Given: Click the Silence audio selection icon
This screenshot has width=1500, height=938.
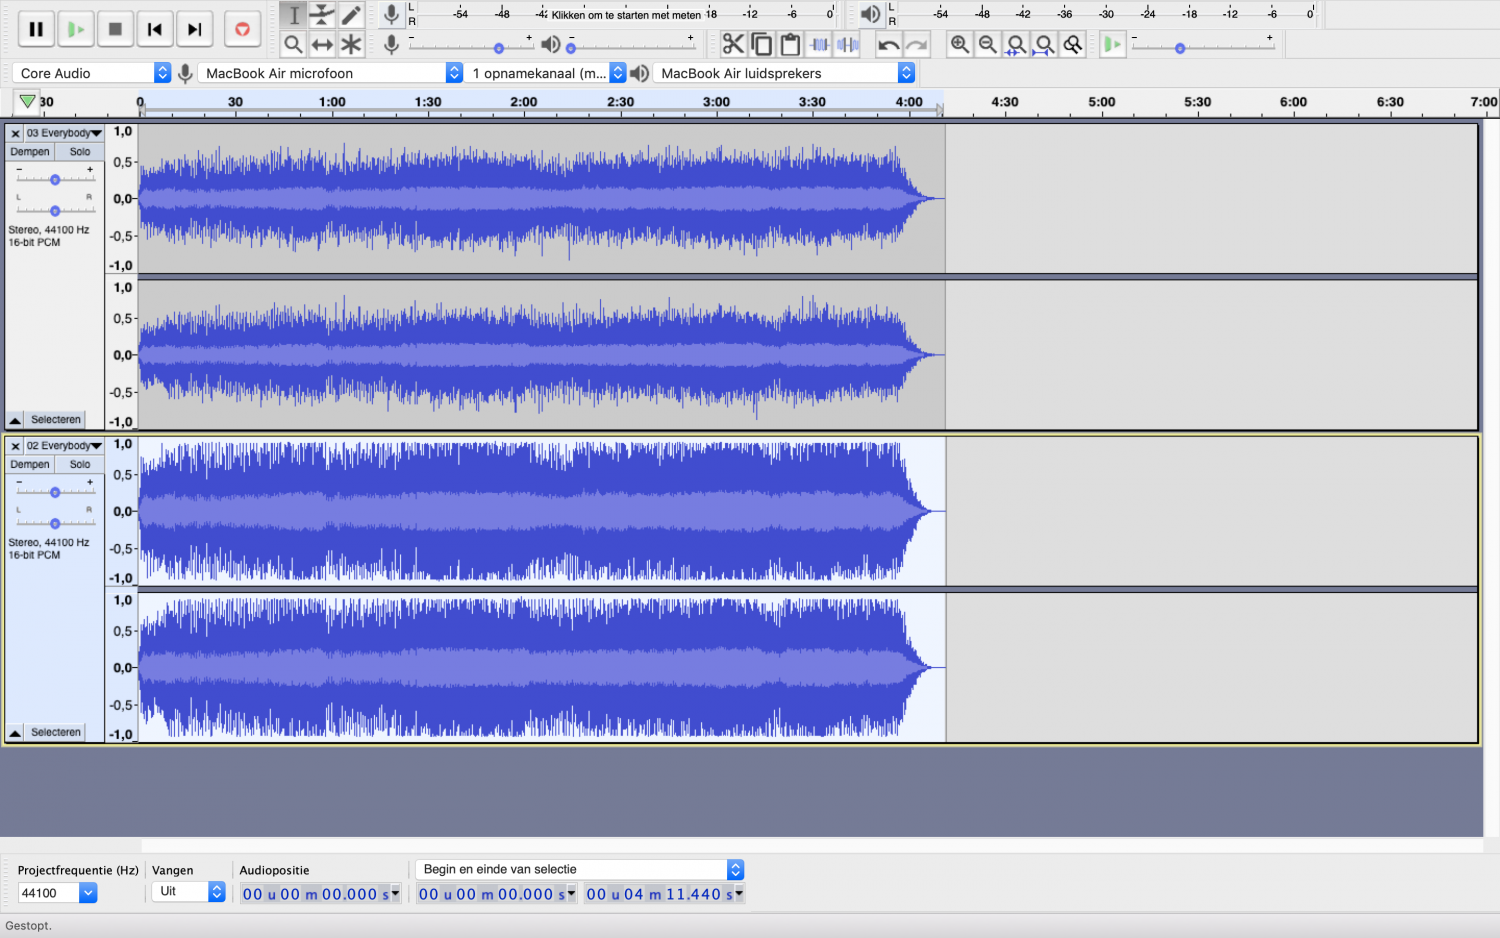Looking at the screenshot, I should tap(848, 44).
